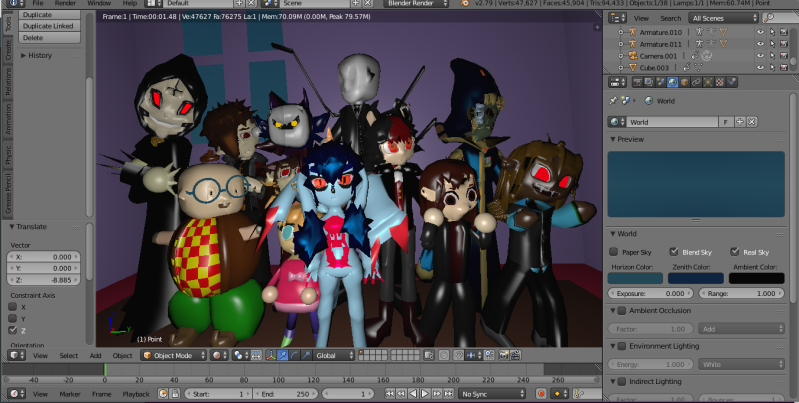Check the Y constraint axis box
This screenshot has width=799, height=403.
(x=13, y=318)
